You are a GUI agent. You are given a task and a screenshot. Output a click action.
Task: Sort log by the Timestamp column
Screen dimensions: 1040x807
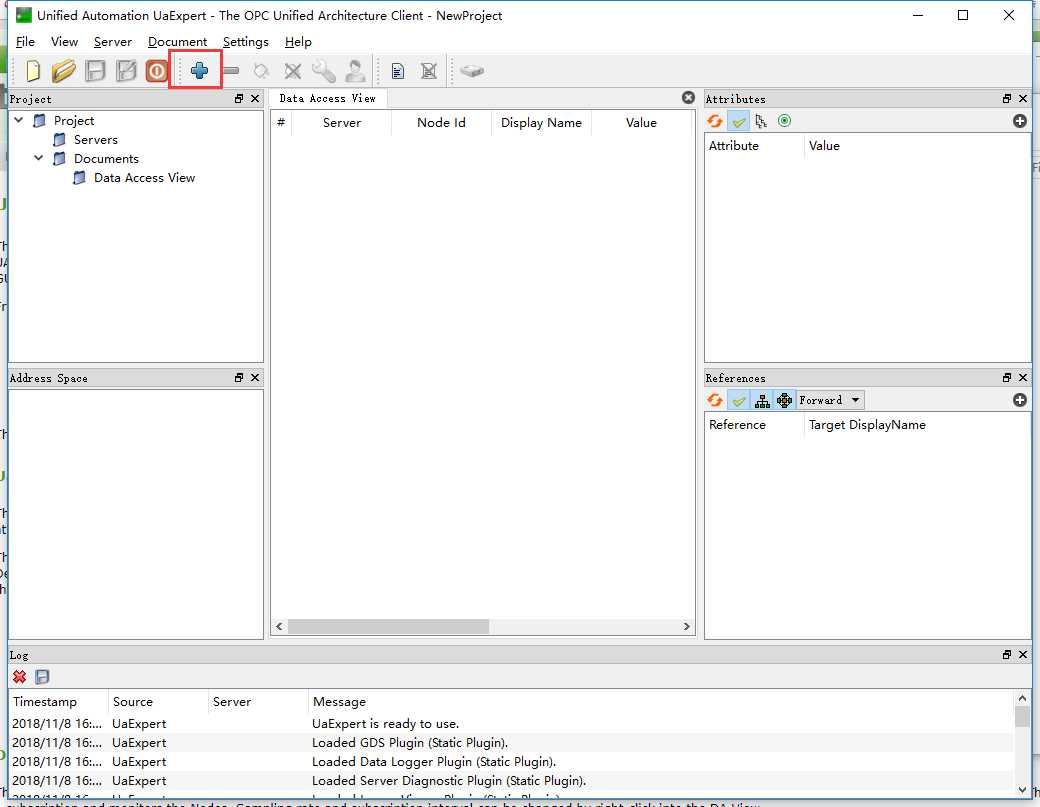coord(59,702)
